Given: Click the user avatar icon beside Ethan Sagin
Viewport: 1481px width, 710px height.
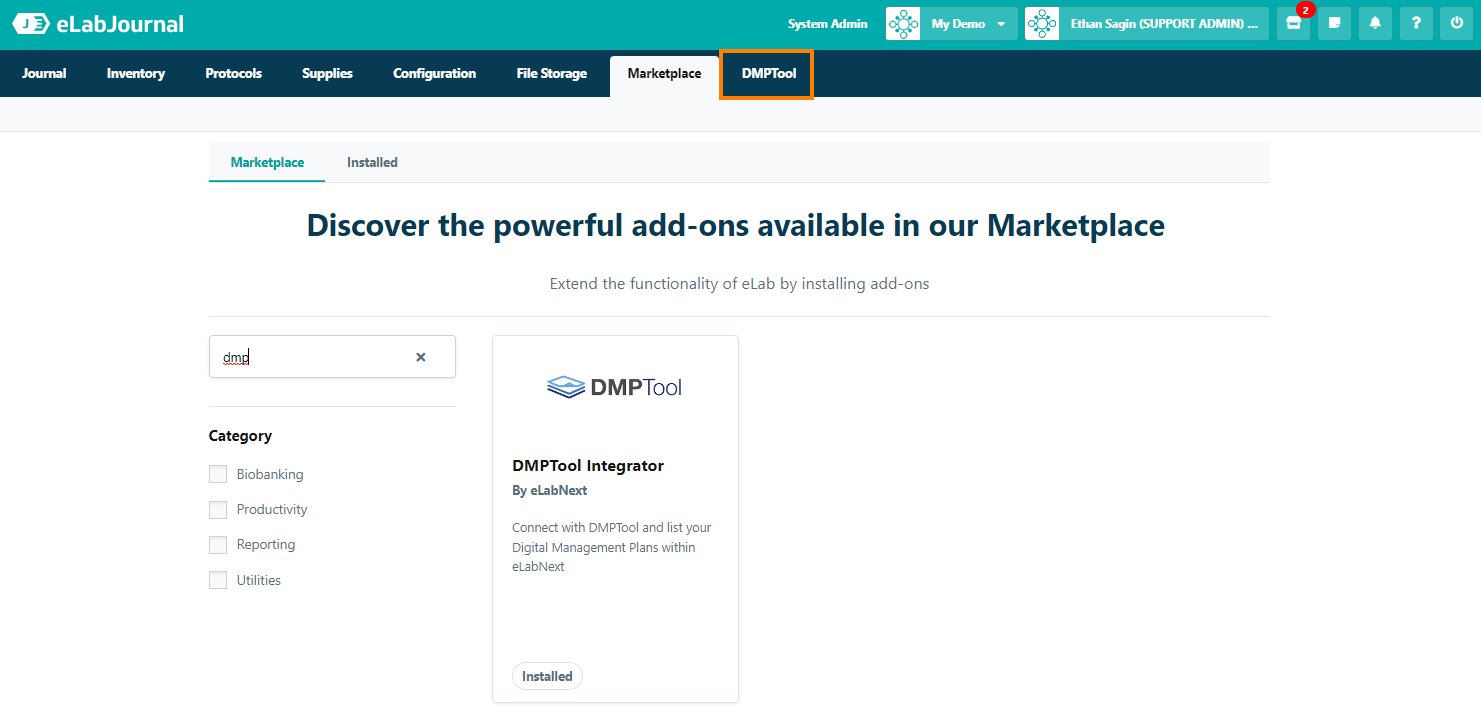Looking at the screenshot, I should click(1042, 24).
